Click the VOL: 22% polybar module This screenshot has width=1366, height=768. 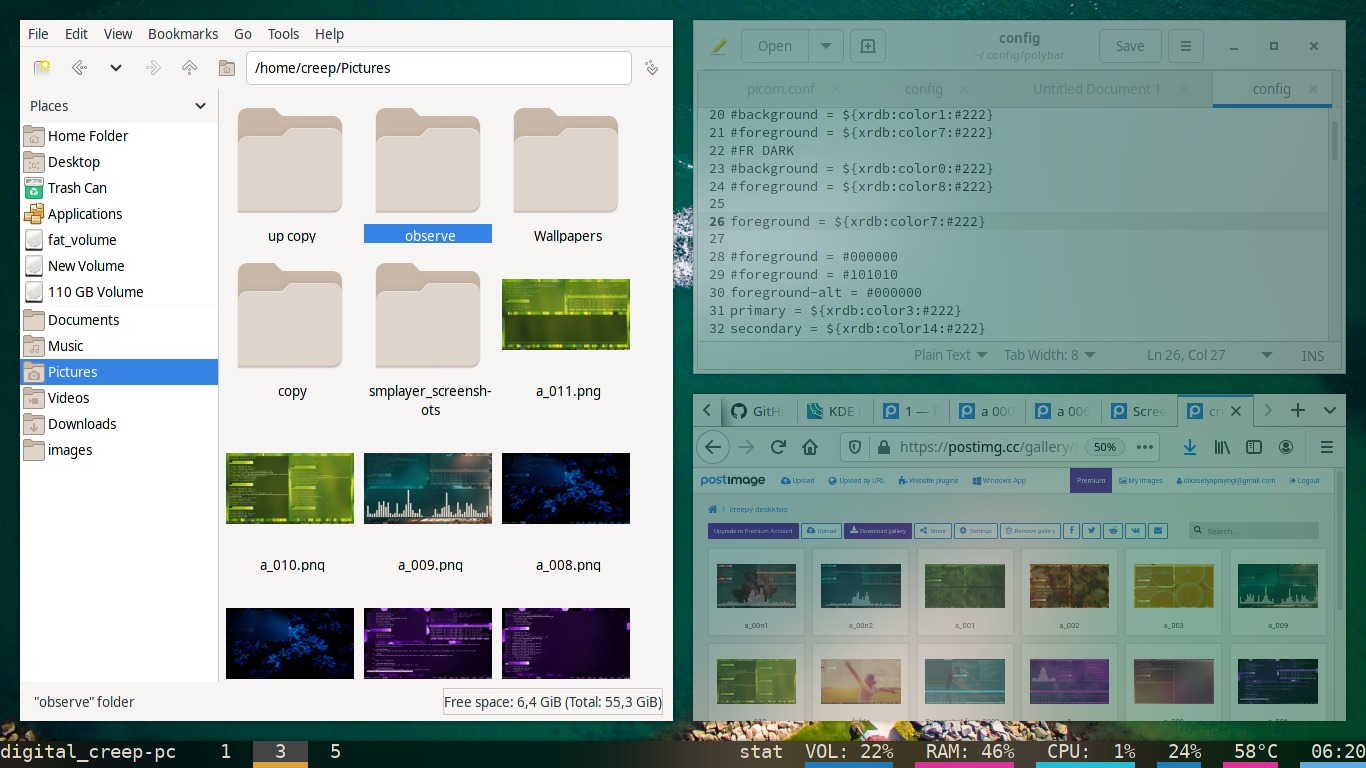[x=849, y=751]
